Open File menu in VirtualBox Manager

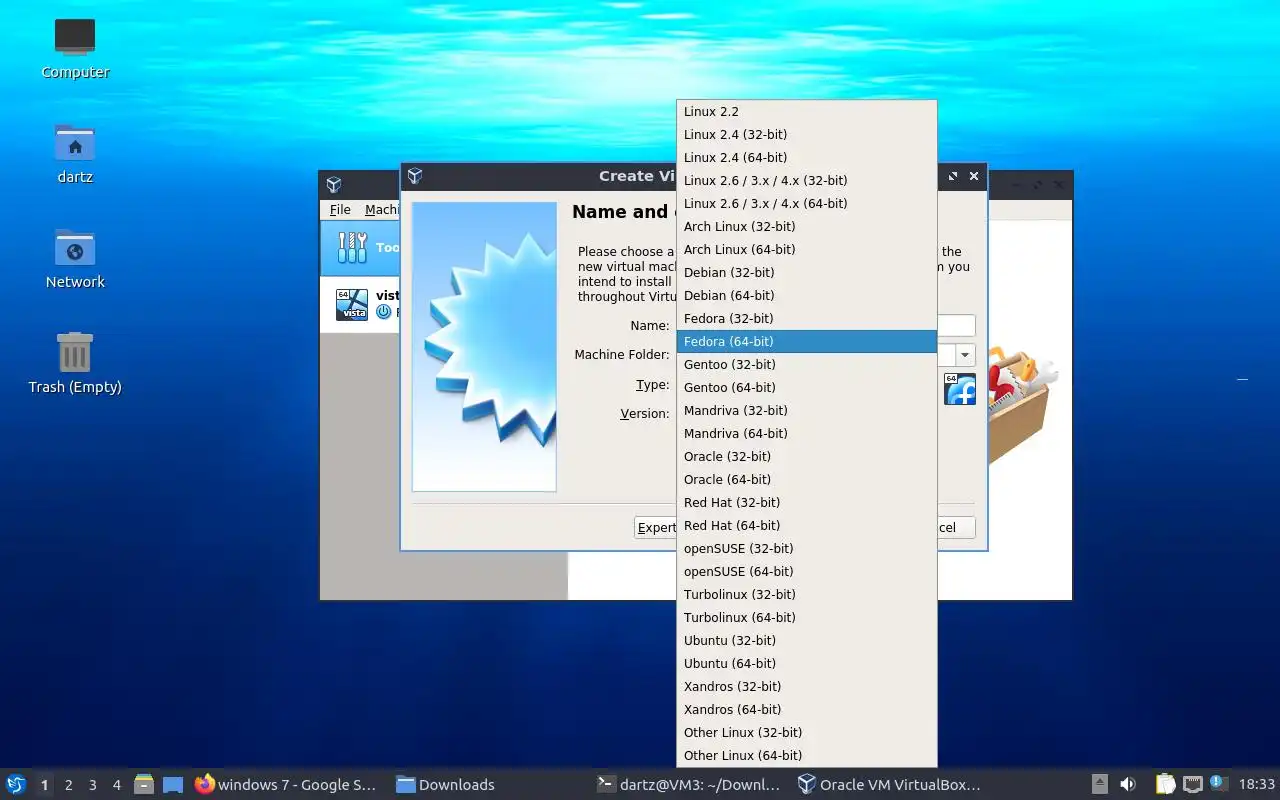(340, 209)
